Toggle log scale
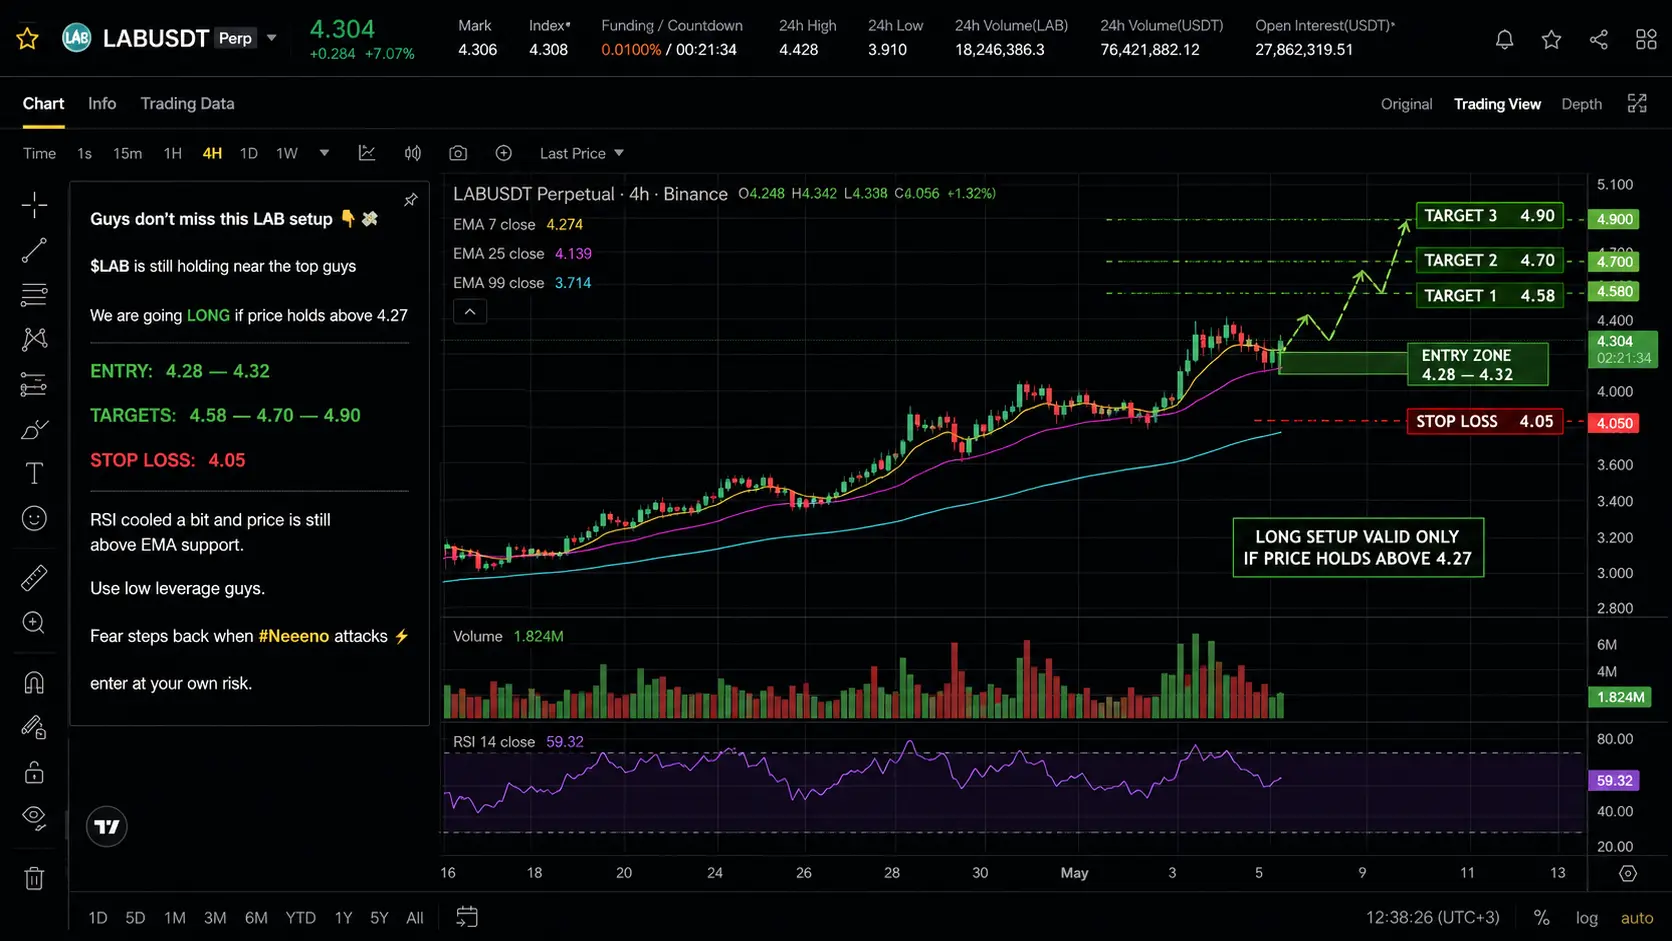 (1587, 918)
